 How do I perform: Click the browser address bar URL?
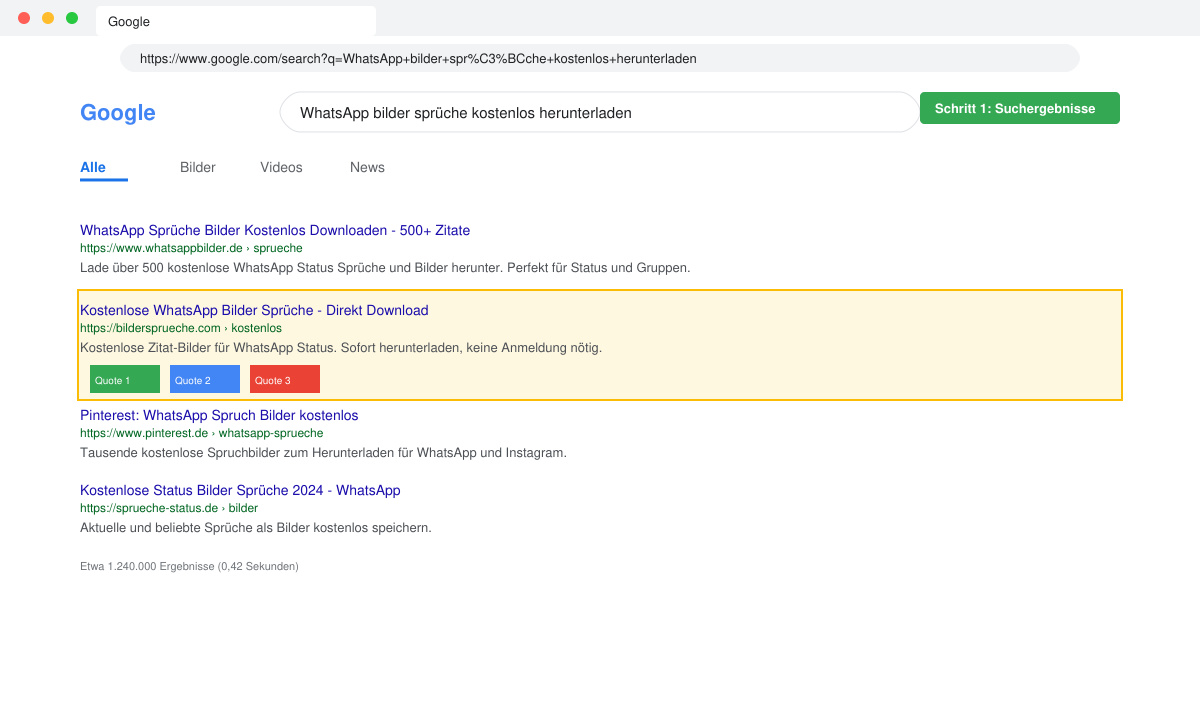(600, 58)
